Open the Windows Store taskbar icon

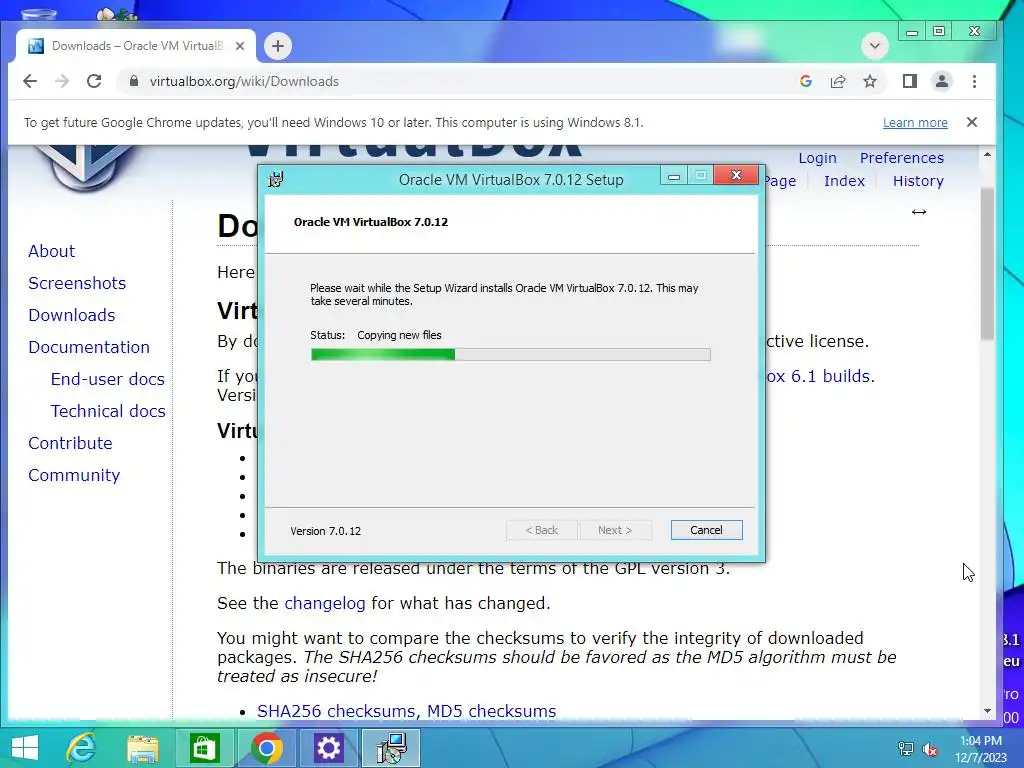click(204, 748)
